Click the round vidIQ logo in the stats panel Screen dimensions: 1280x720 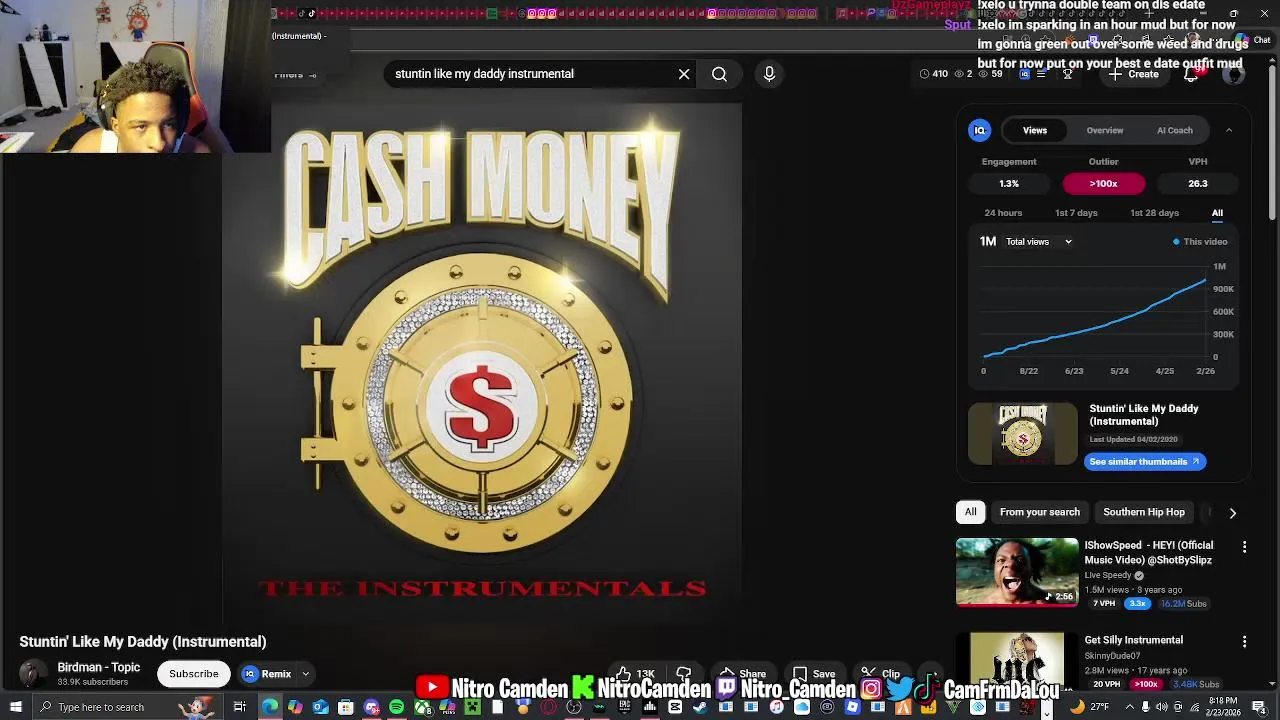980,130
